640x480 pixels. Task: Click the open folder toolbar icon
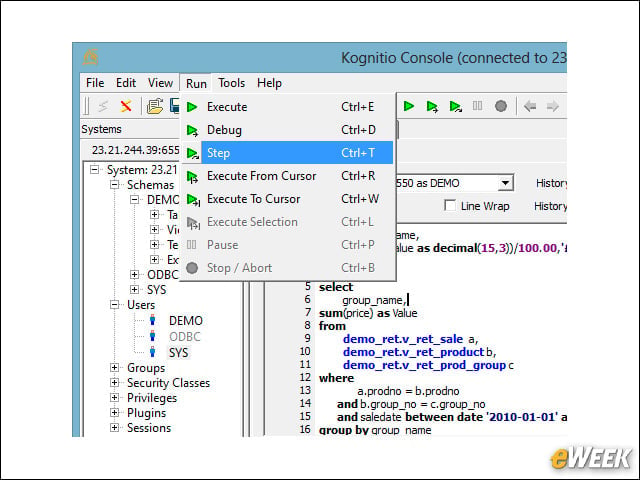[155, 106]
